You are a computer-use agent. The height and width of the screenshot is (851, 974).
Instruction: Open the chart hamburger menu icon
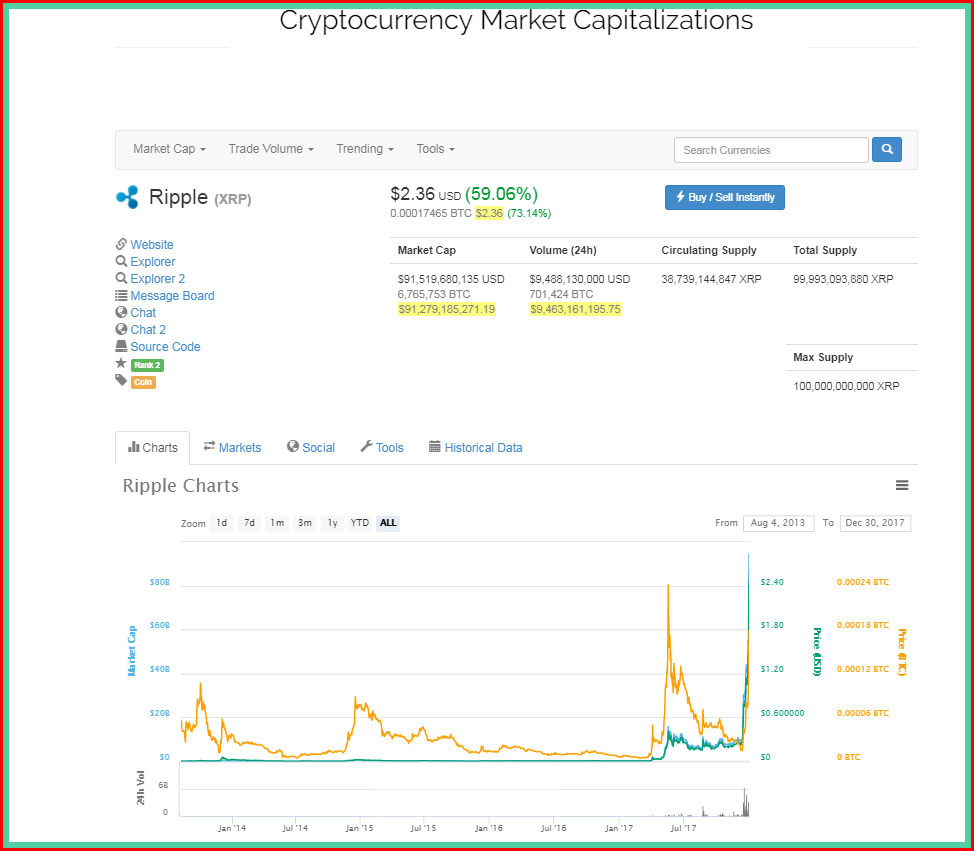pyautogui.click(x=902, y=485)
